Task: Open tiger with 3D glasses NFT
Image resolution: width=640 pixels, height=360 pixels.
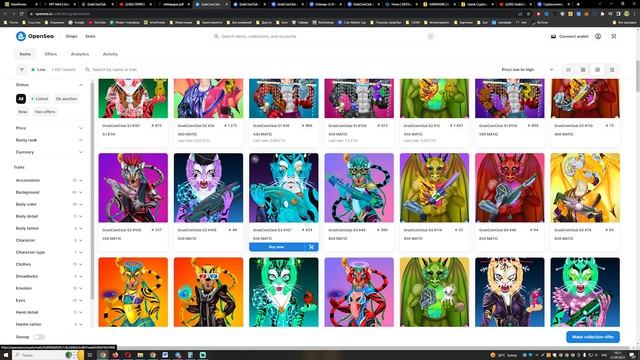Action: pos(208,292)
